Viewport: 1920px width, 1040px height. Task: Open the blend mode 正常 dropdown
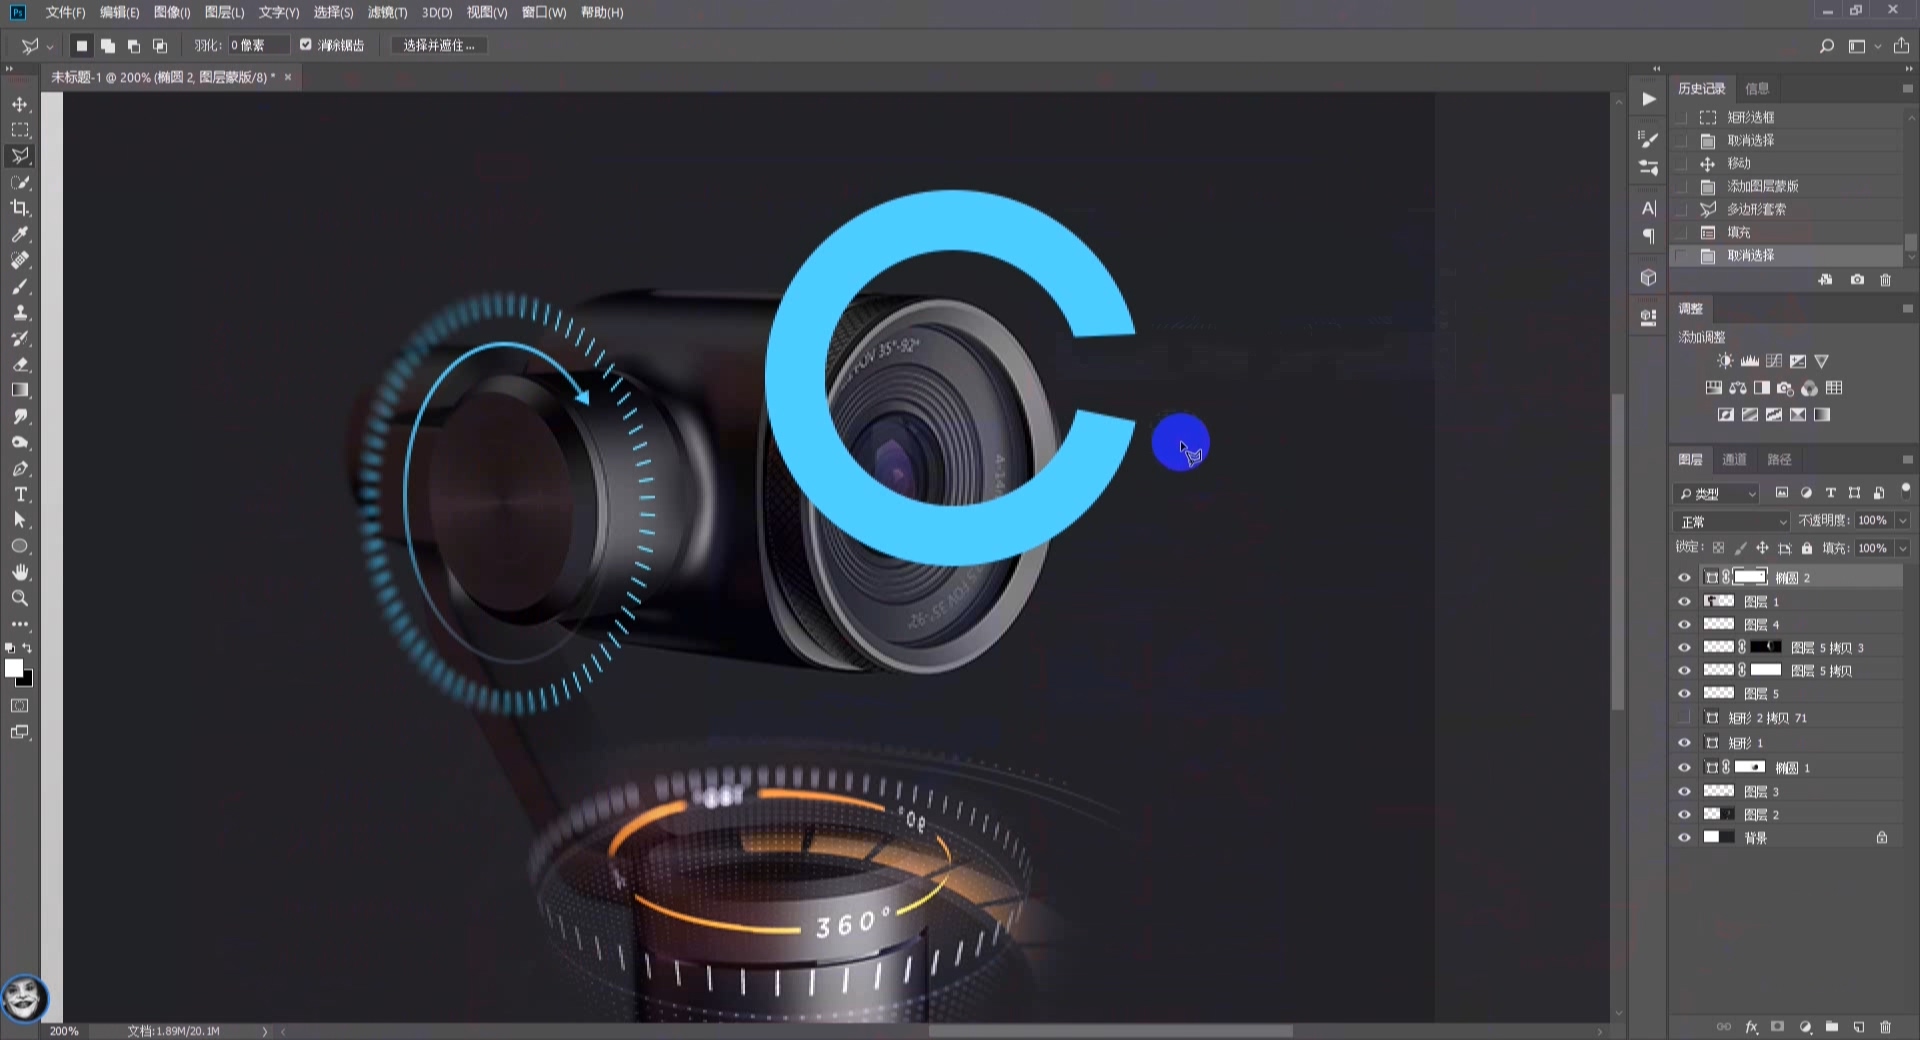tap(1732, 522)
